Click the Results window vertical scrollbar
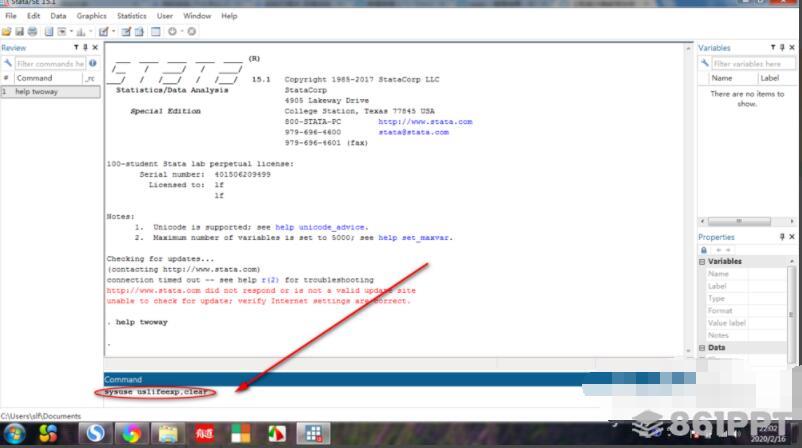The width and height of the screenshot is (802, 448). tap(688, 199)
